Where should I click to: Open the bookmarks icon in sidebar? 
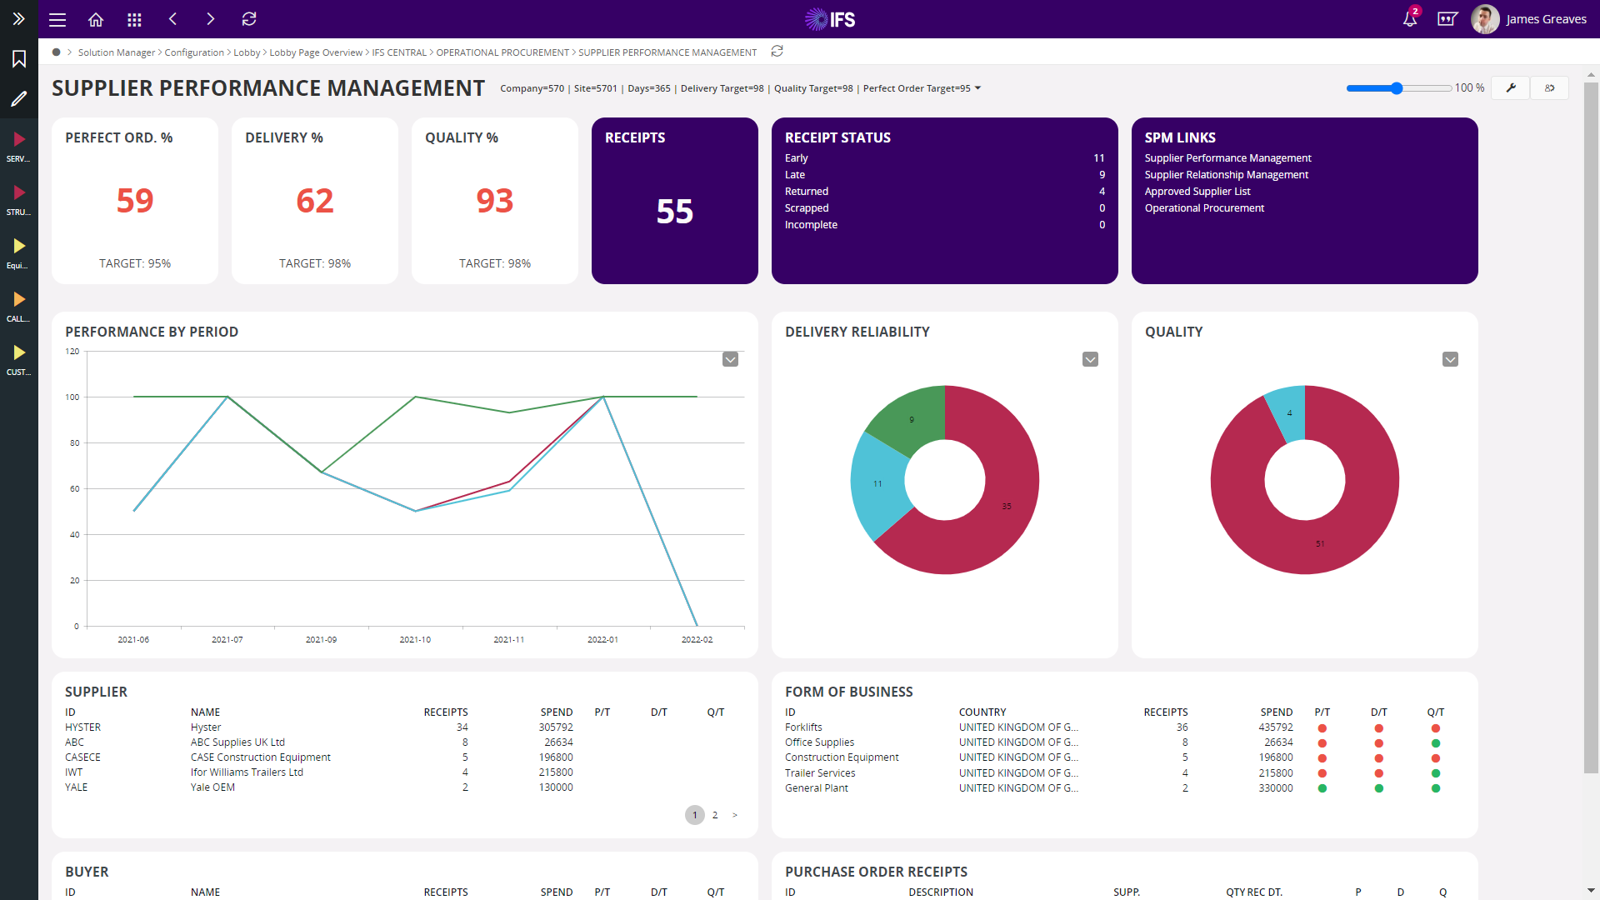[x=19, y=59]
